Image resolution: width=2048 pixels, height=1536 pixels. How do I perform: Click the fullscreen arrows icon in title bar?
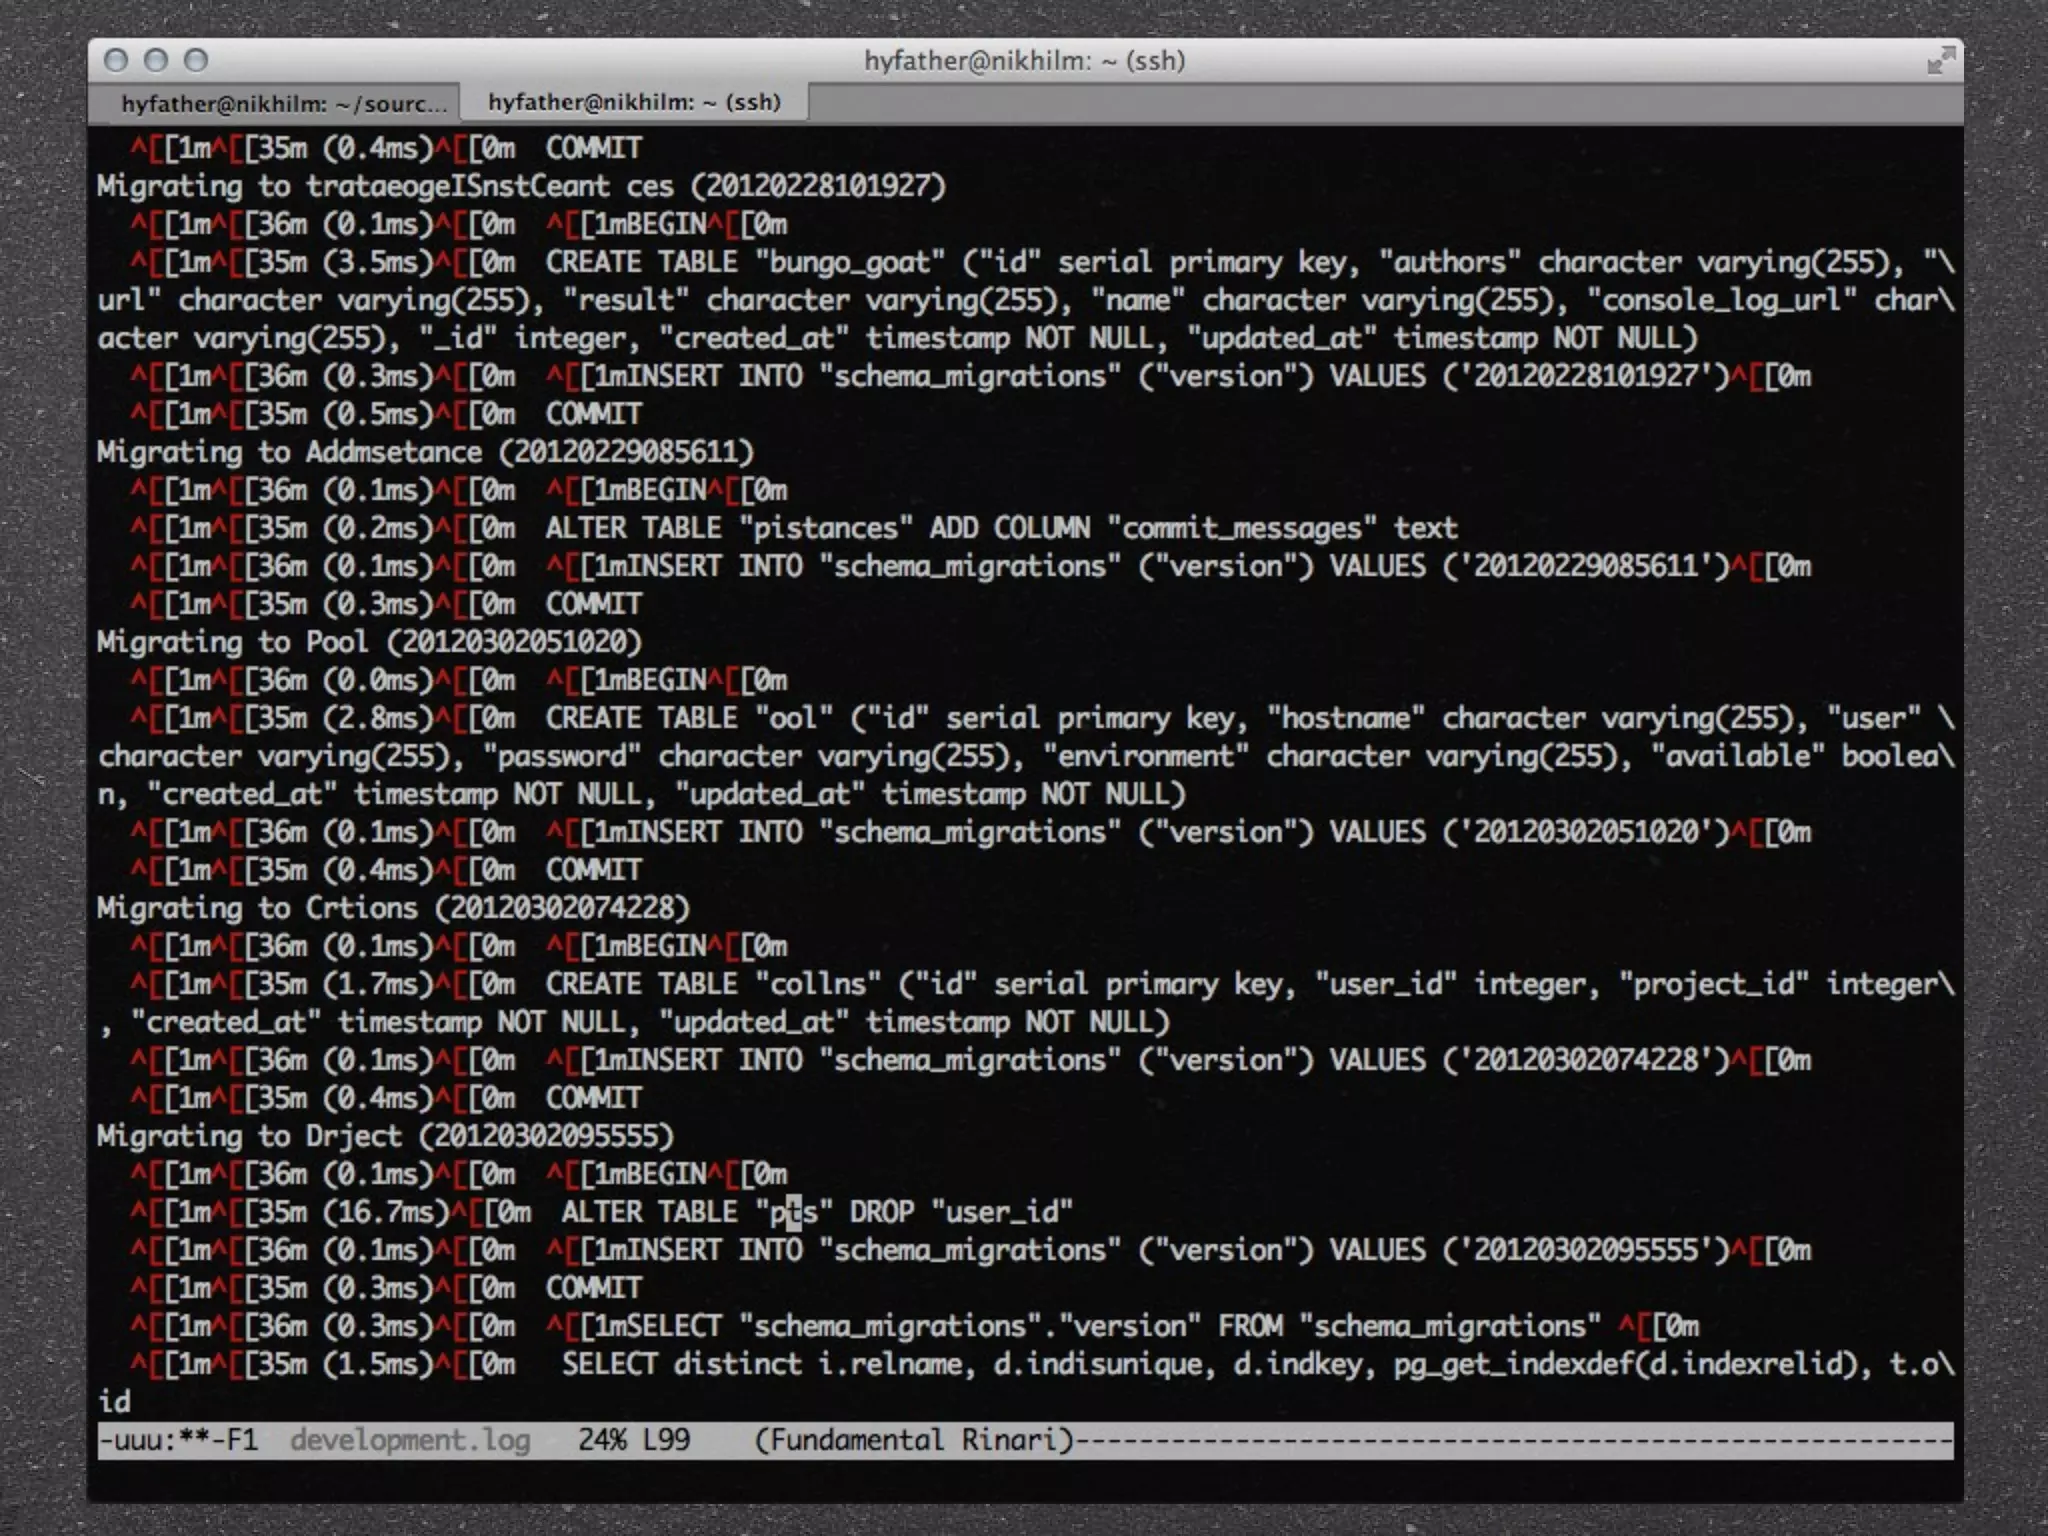(x=1940, y=61)
